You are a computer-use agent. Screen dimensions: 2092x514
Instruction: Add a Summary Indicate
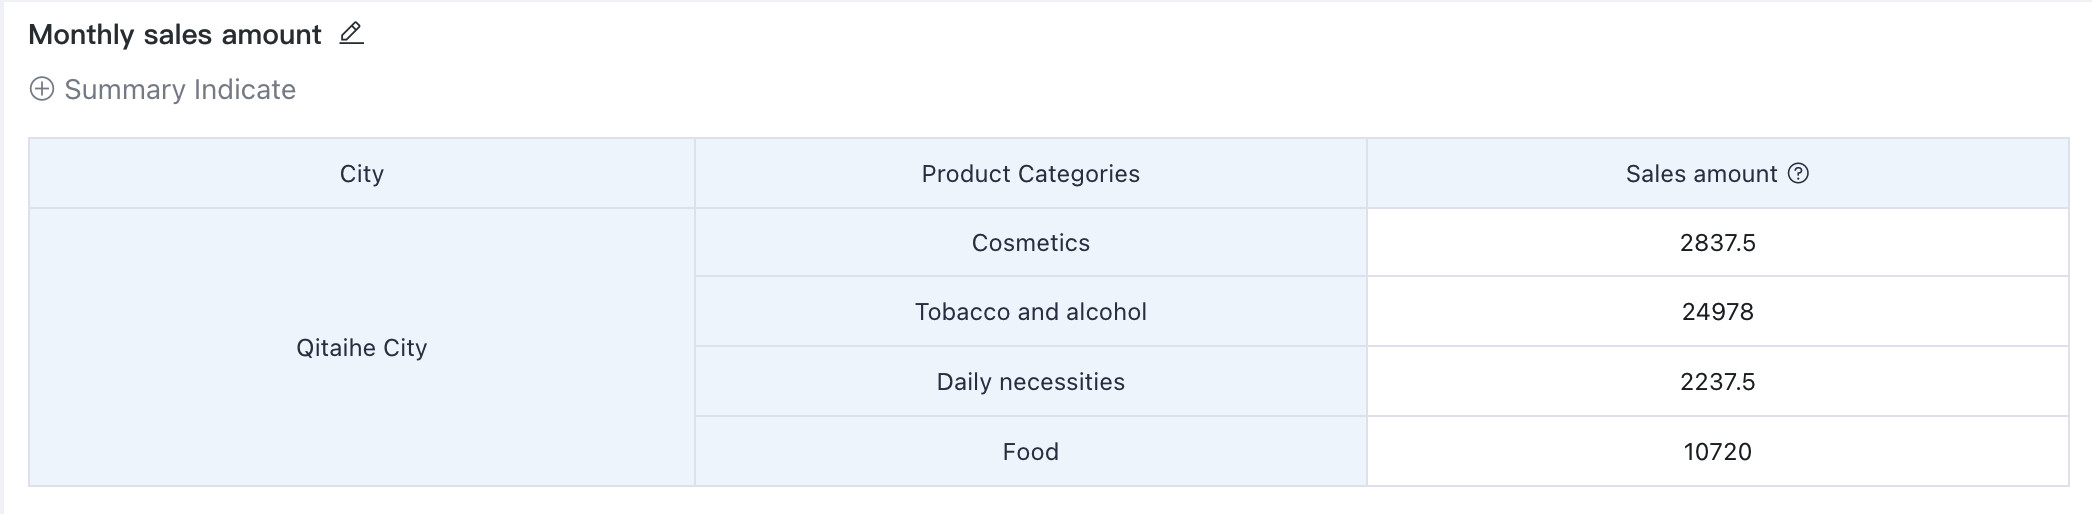[x=163, y=89]
